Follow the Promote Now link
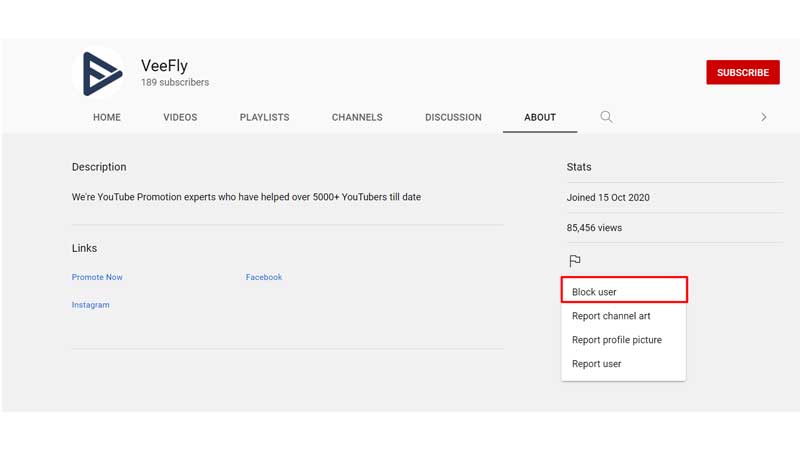Screen dimensions: 800x450 coord(97,277)
